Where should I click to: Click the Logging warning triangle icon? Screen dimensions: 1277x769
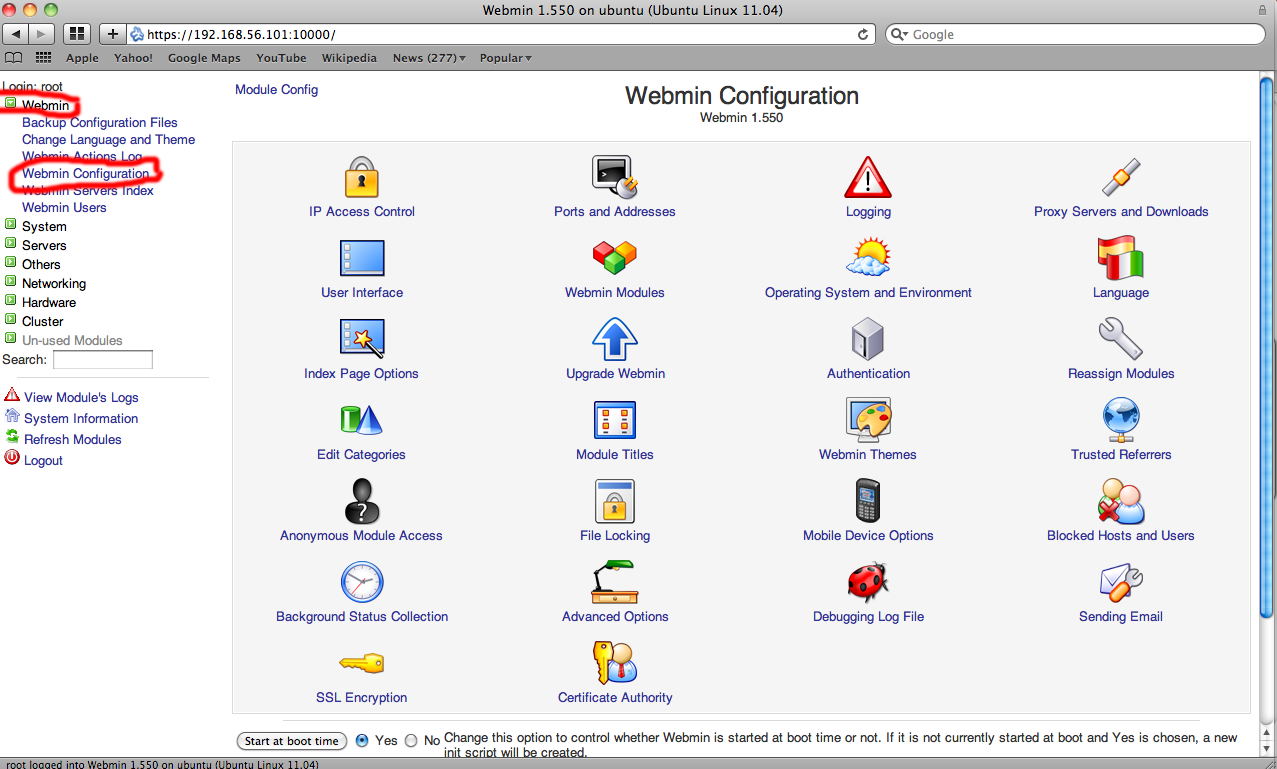867,177
